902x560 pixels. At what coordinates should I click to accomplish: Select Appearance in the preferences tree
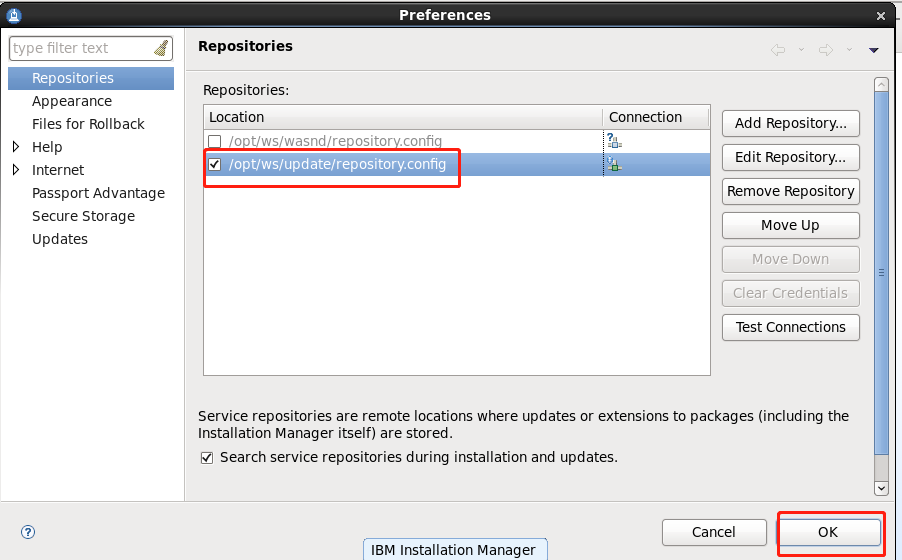tap(72, 101)
